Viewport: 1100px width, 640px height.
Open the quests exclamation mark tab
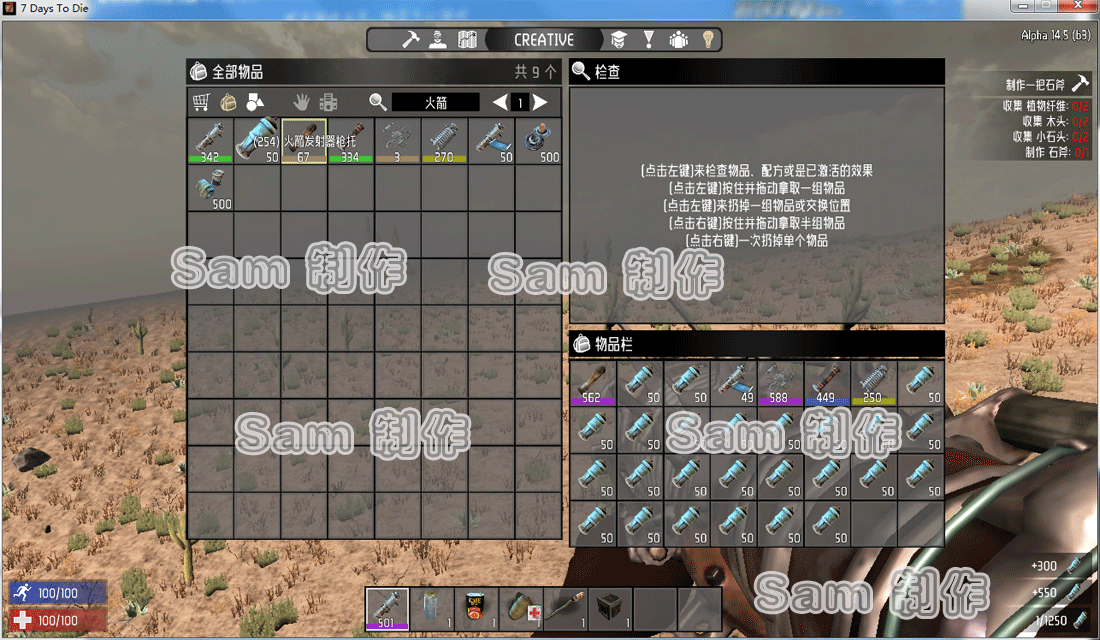click(x=649, y=39)
